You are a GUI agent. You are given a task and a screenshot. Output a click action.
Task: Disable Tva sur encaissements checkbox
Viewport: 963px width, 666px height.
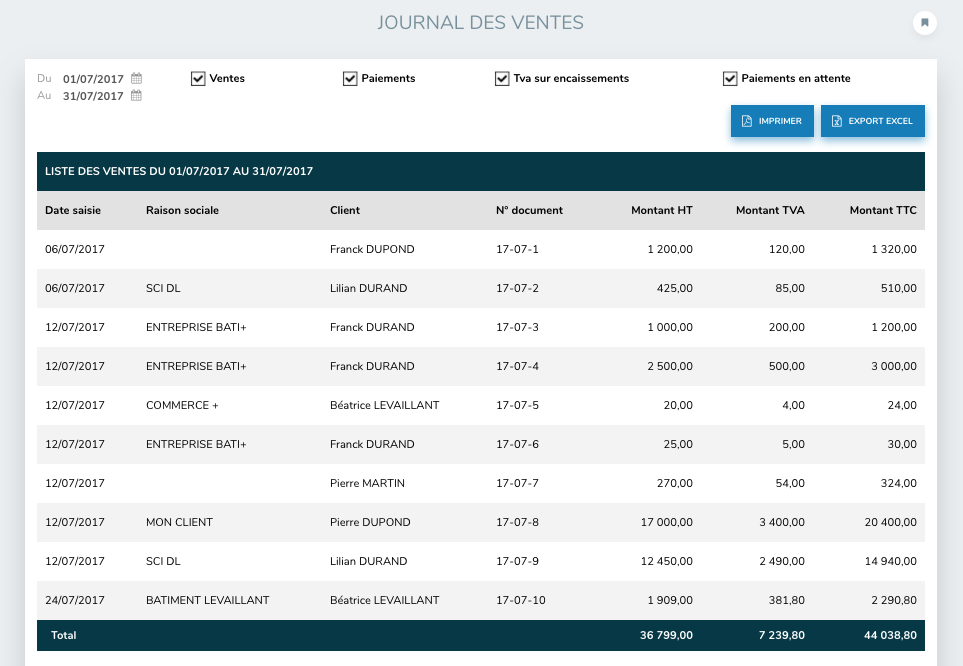click(502, 78)
